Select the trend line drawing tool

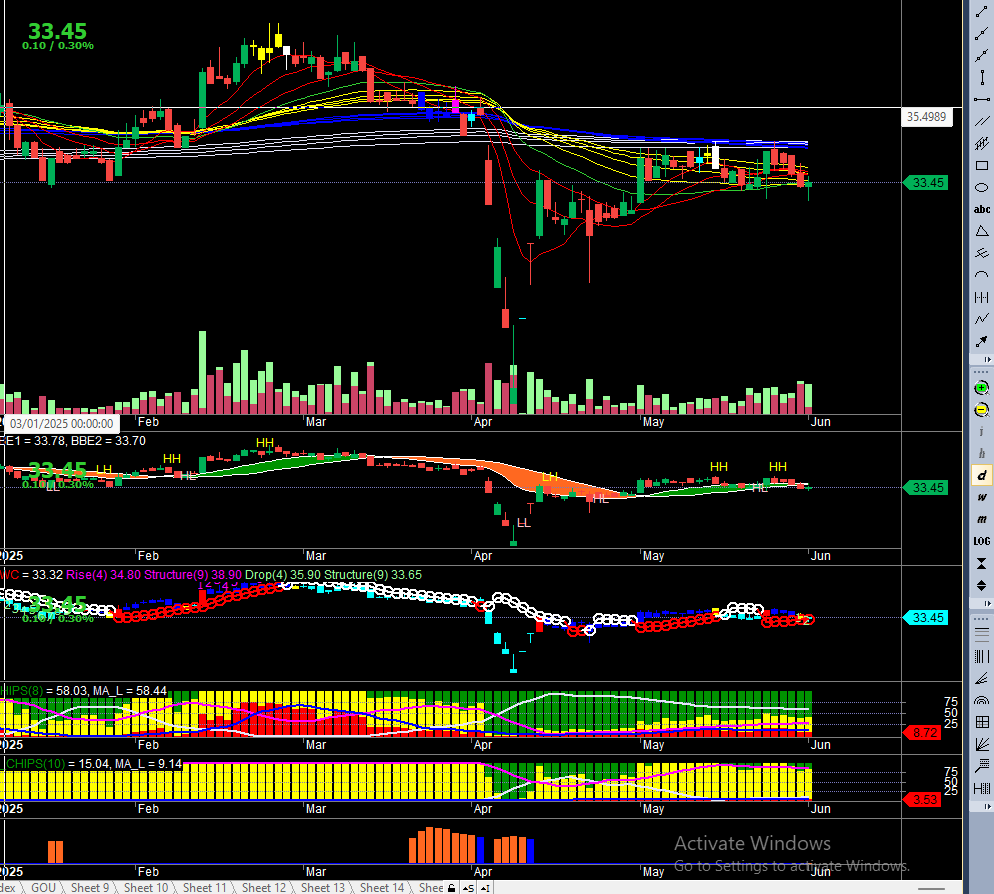981,12
